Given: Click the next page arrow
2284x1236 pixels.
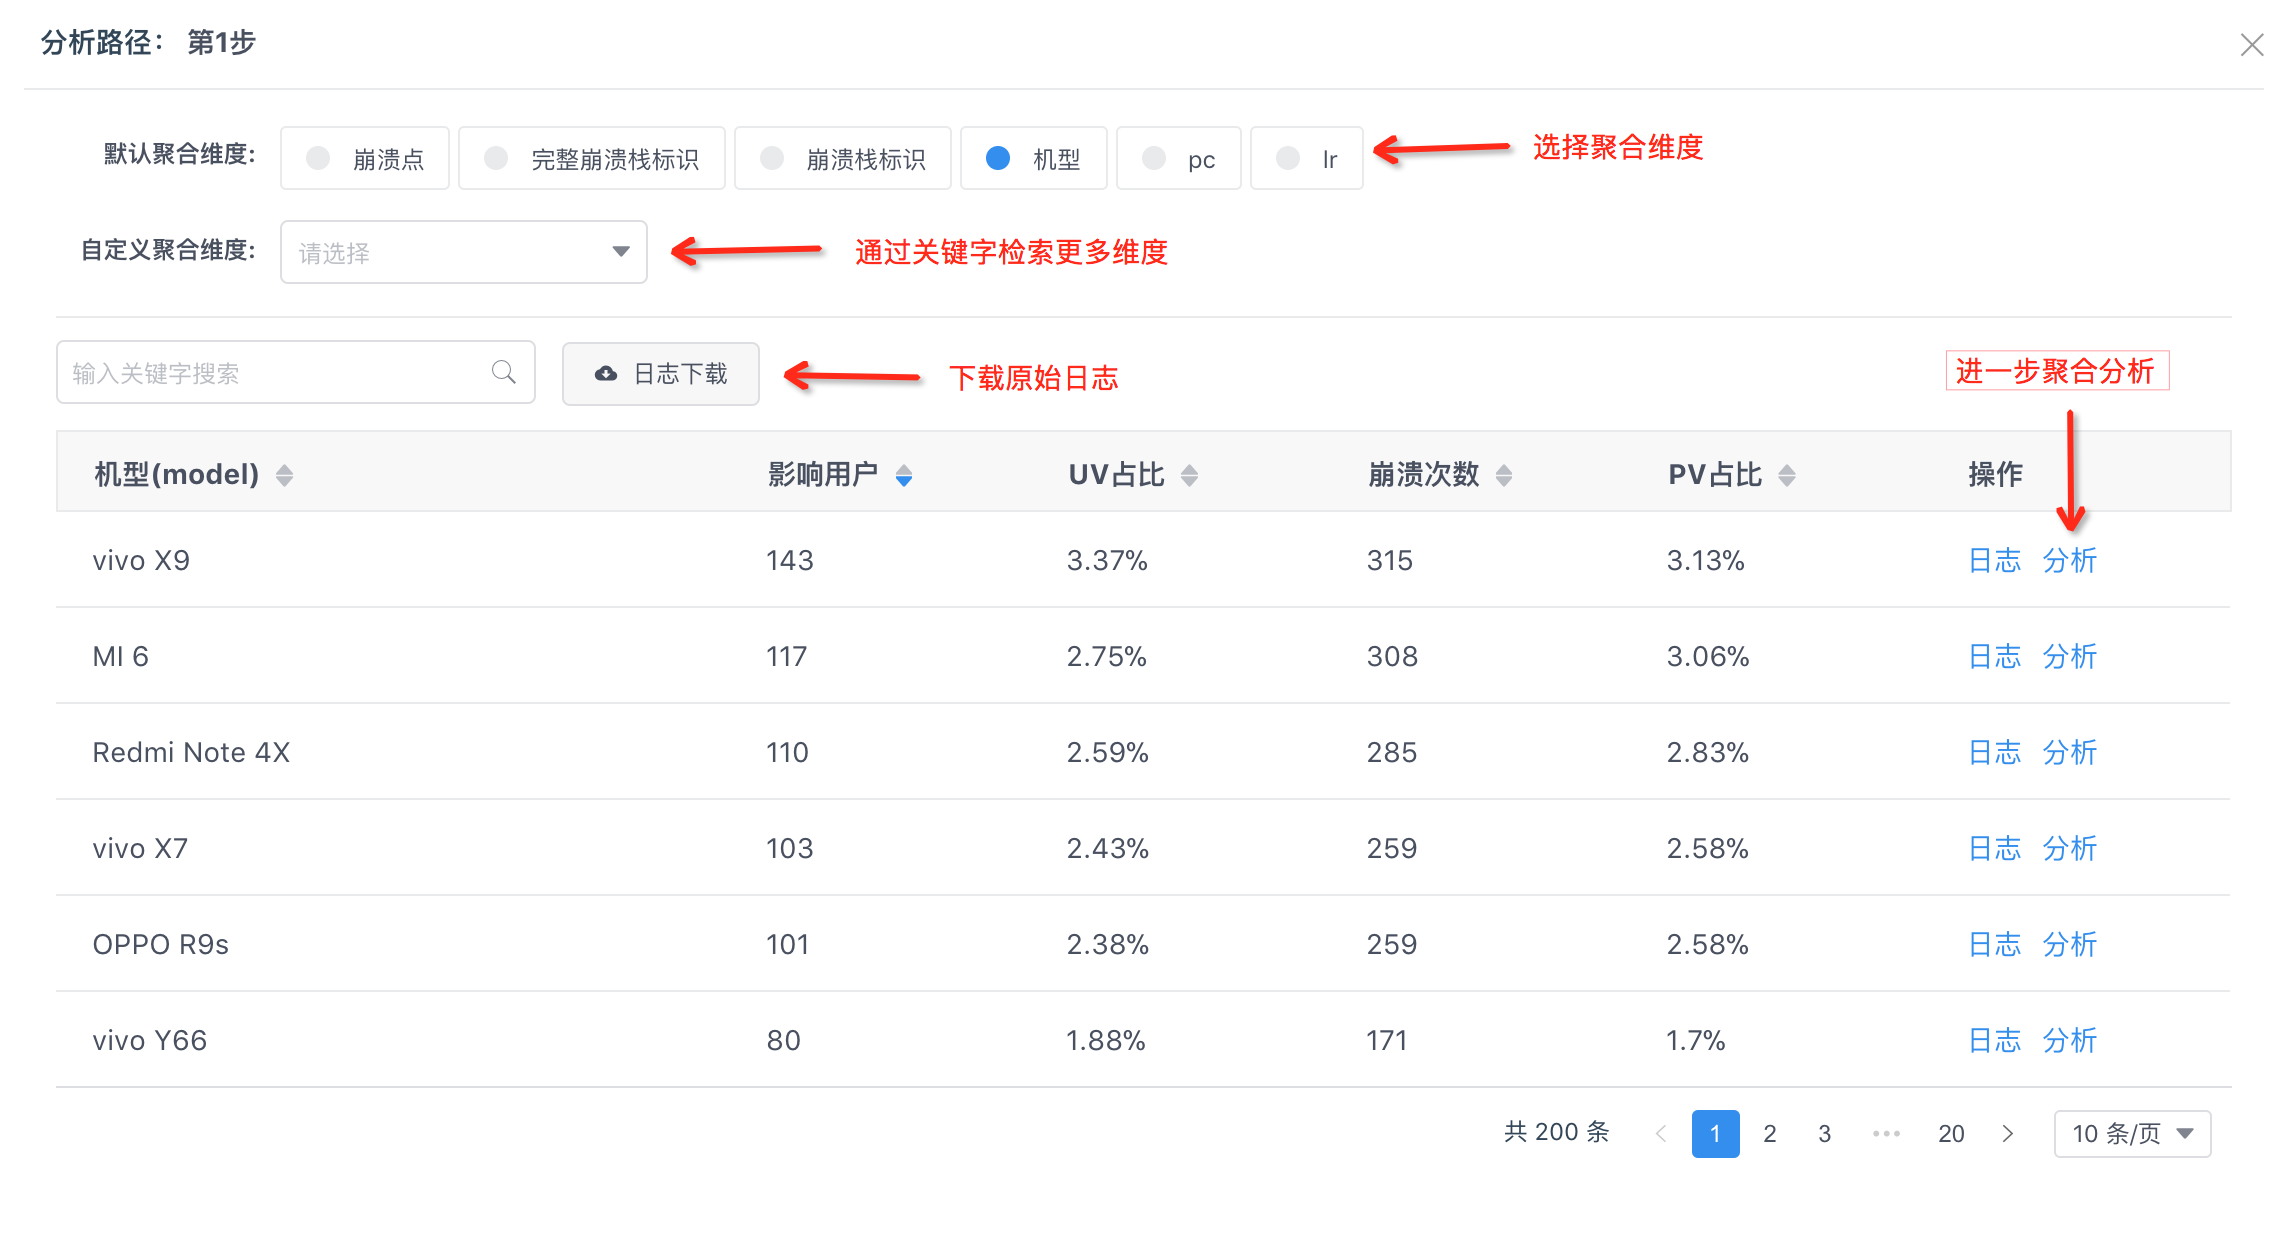Looking at the screenshot, I should click(x=2007, y=1133).
